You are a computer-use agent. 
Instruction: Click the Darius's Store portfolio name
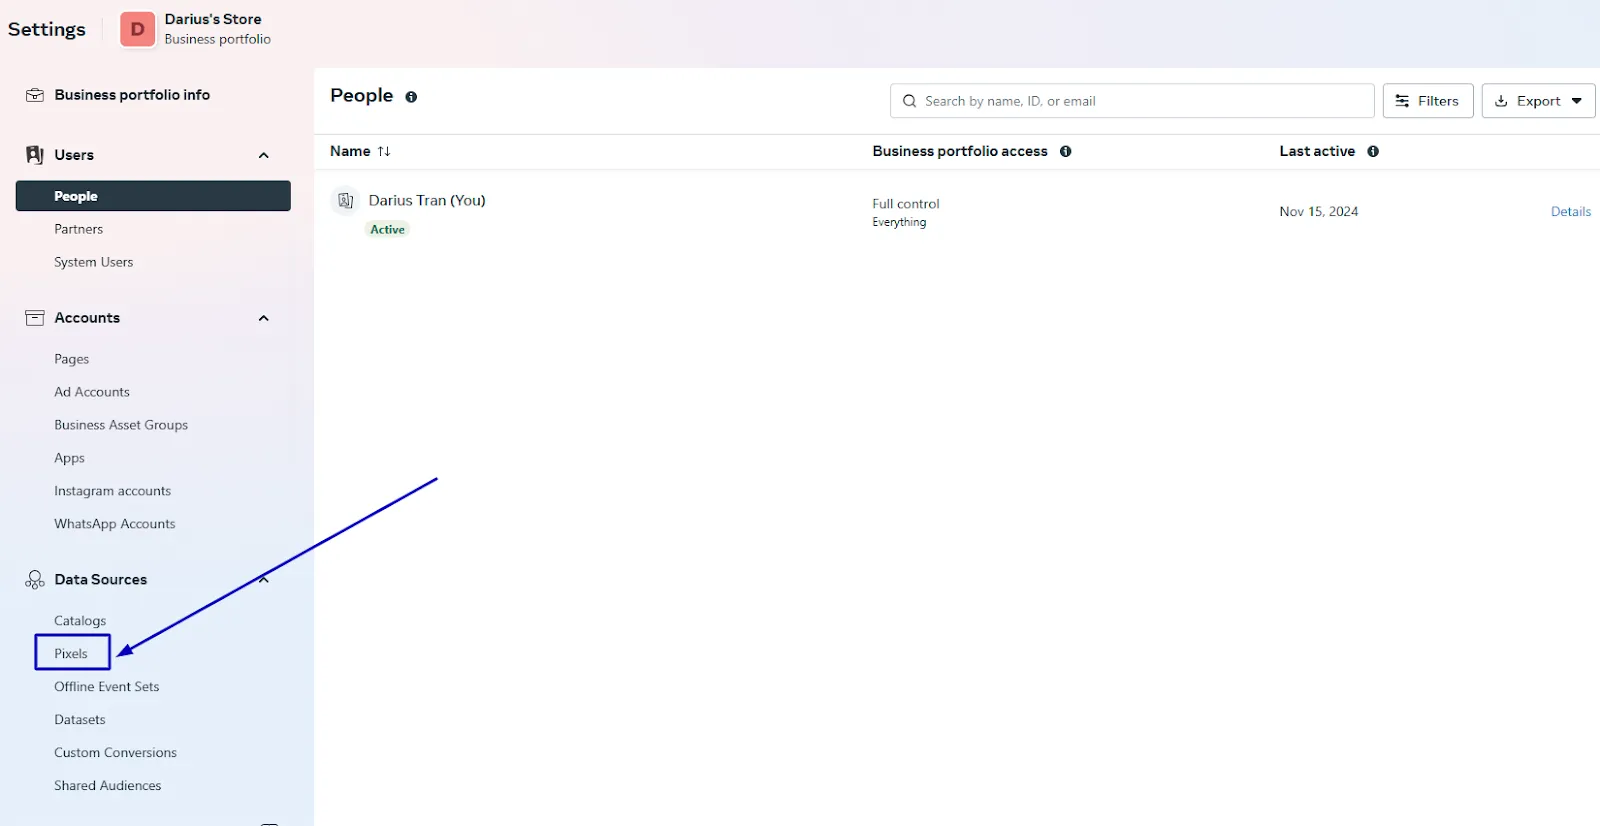point(213,19)
